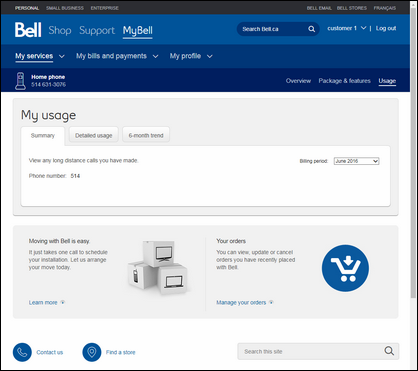The image size is (418, 371).
Task: Open Bell Stores link
Action: (352, 8)
